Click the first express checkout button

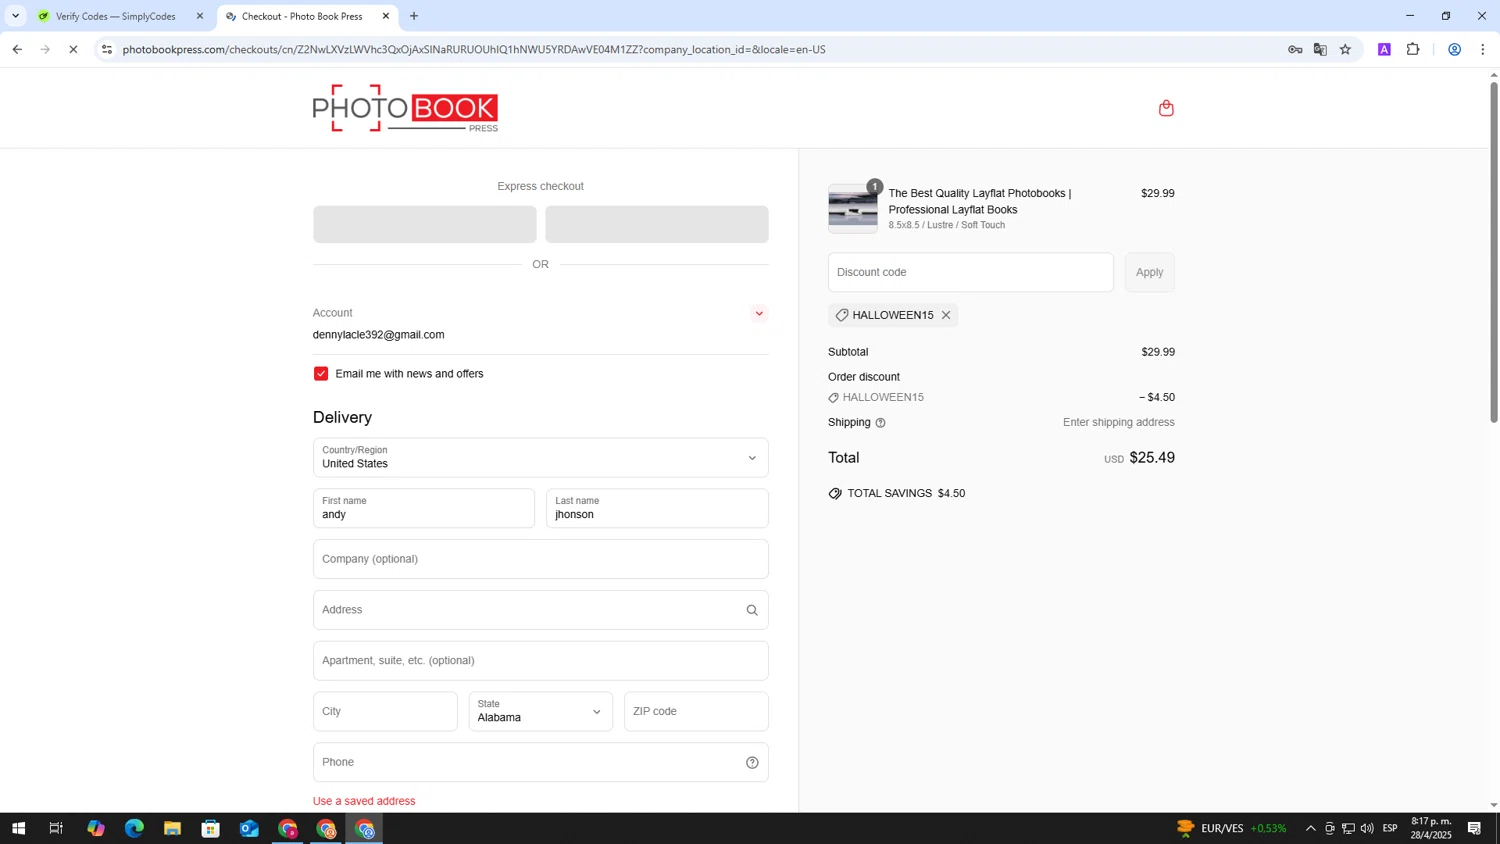point(424,225)
